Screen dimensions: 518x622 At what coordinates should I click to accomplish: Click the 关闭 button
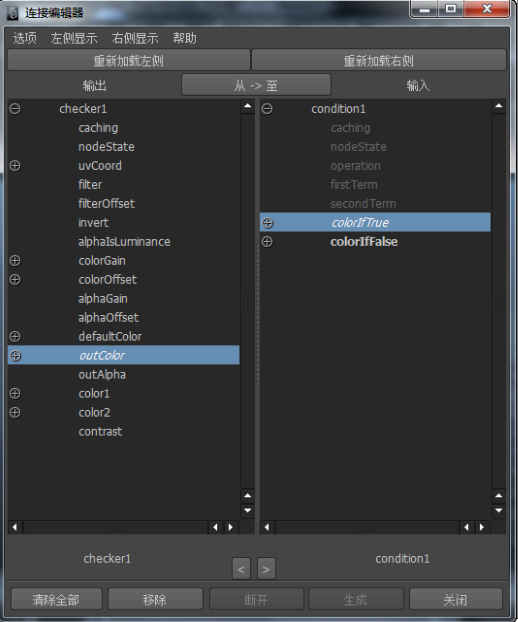coord(455,599)
